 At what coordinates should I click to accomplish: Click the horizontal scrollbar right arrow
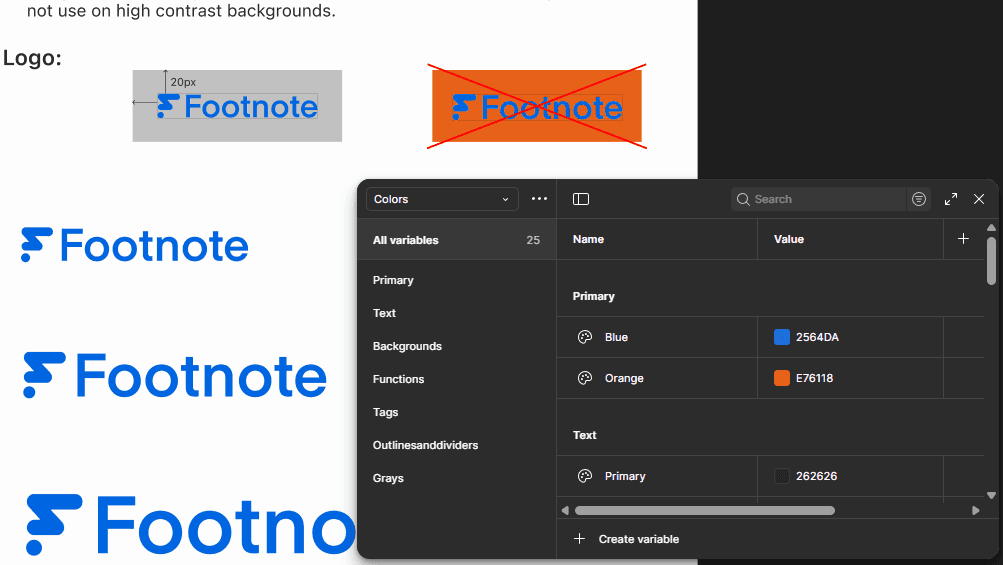point(975,511)
